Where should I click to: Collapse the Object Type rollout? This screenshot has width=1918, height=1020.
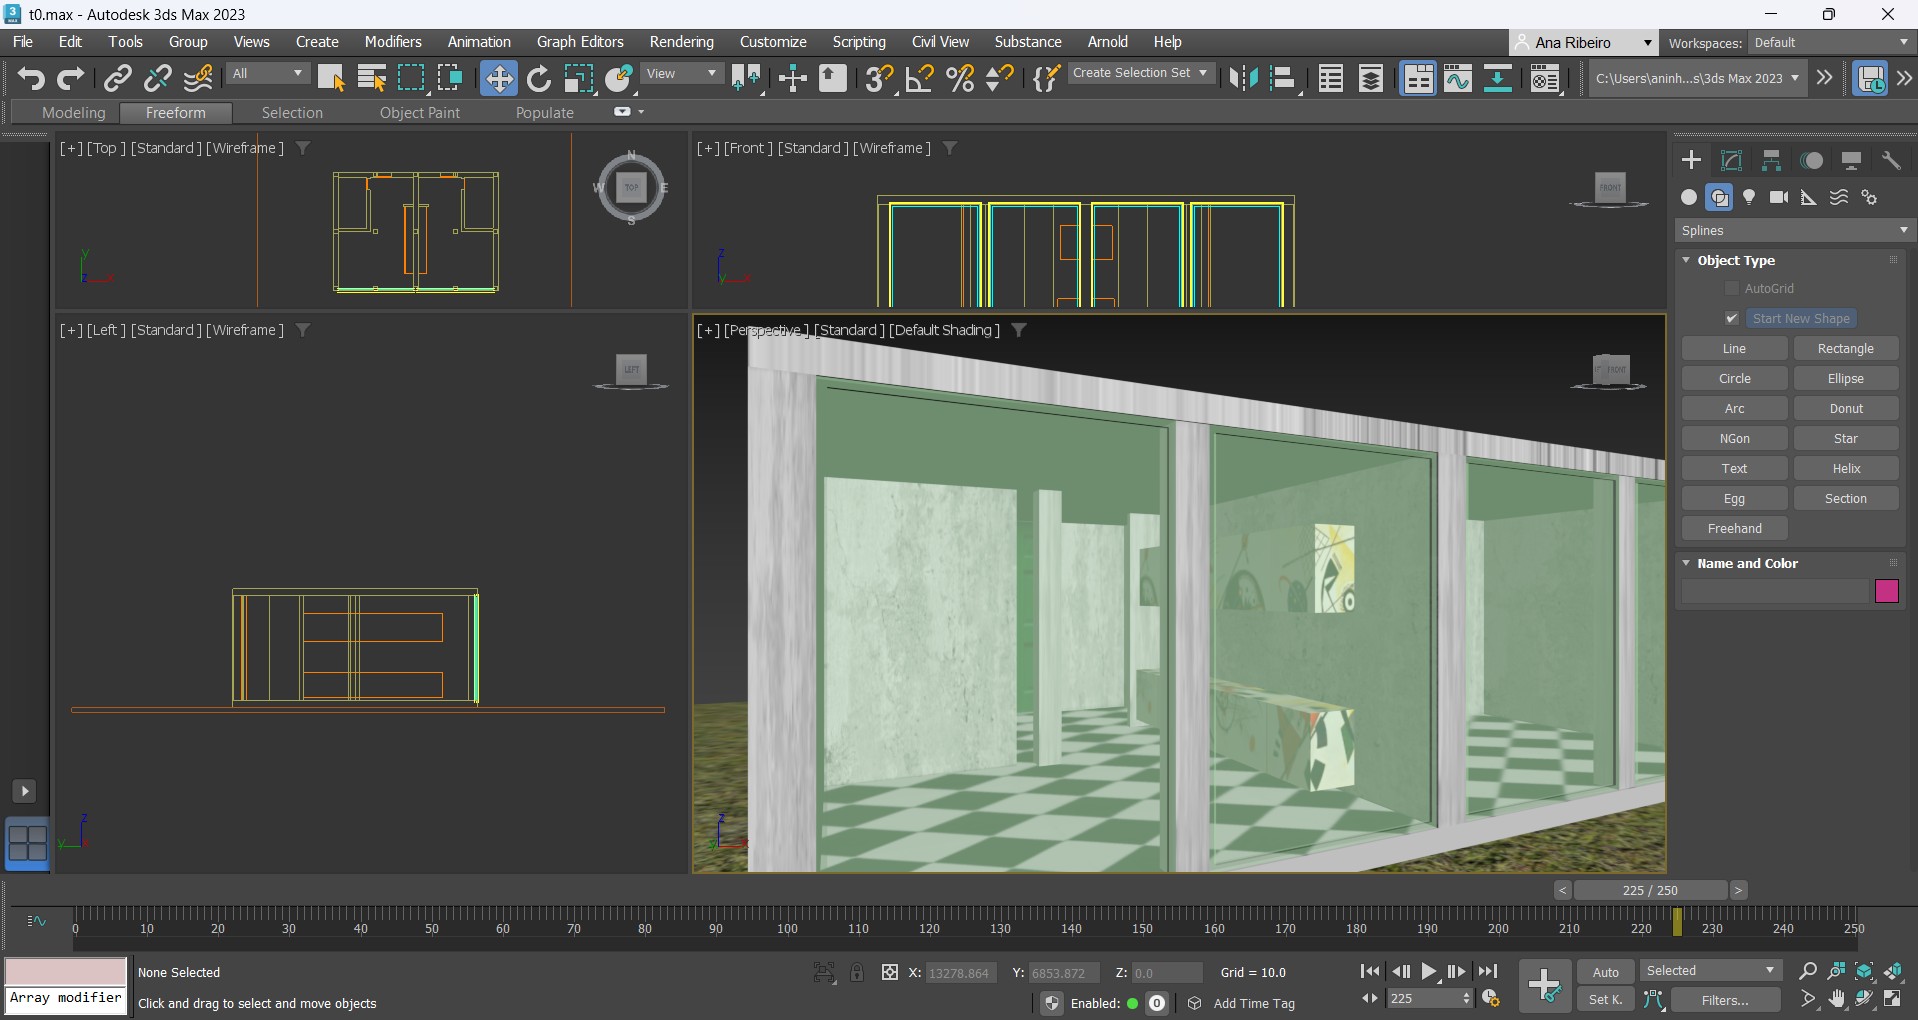[x=1735, y=260]
